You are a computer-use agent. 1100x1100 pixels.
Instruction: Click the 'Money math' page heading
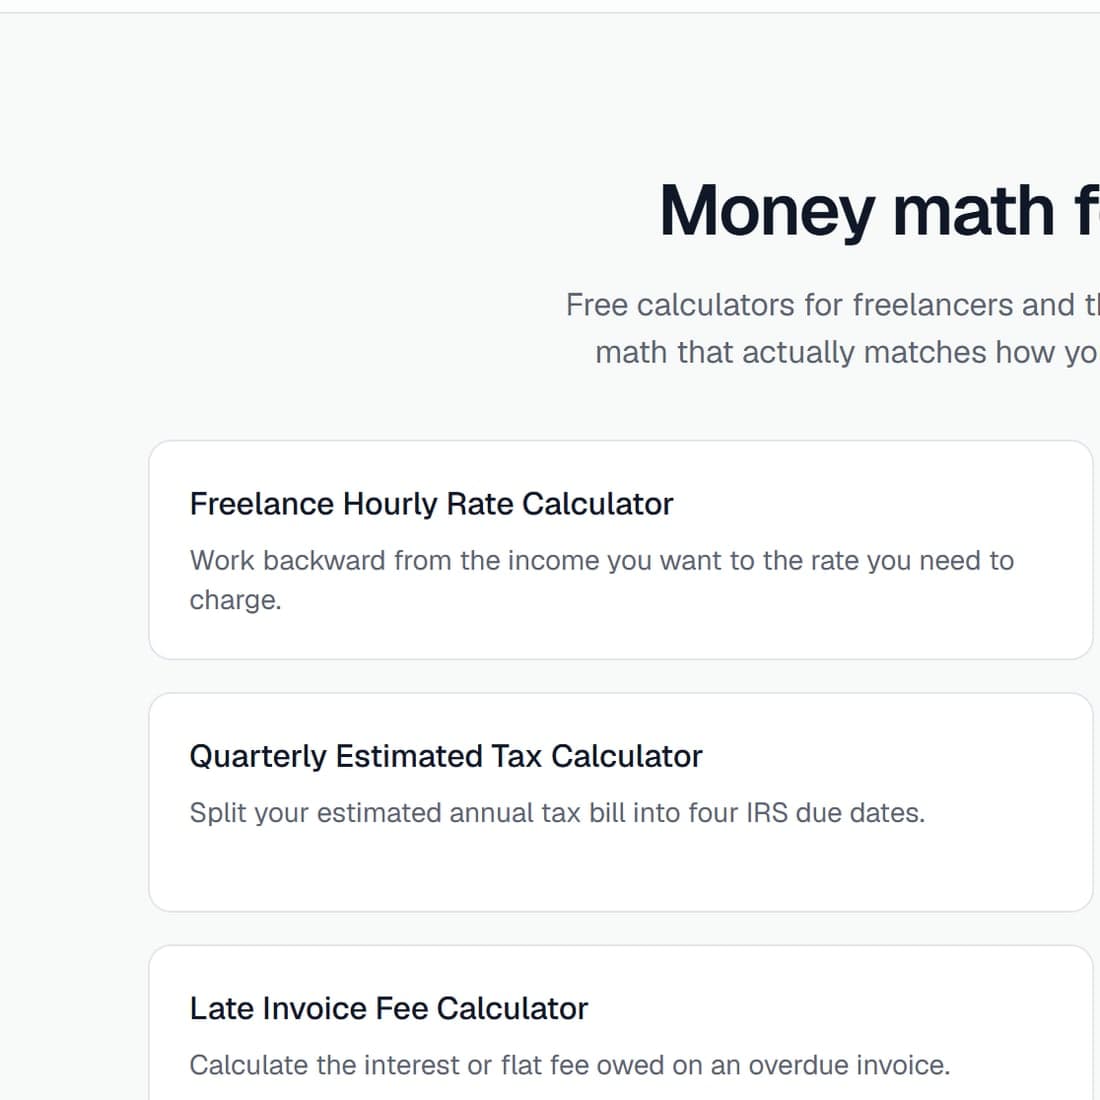pyautogui.click(x=879, y=210)
